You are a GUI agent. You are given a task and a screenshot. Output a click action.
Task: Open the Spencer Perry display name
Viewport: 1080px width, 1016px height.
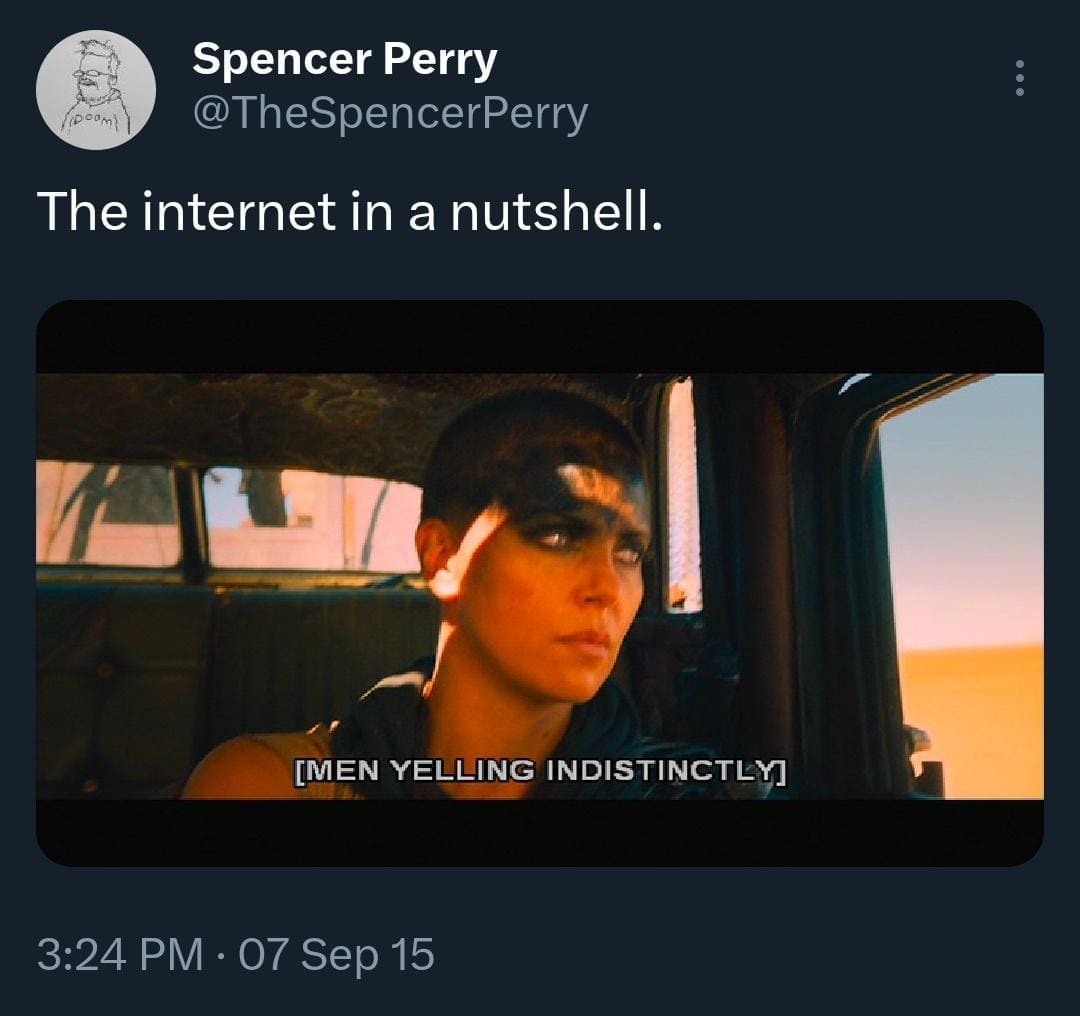(344, 61)
